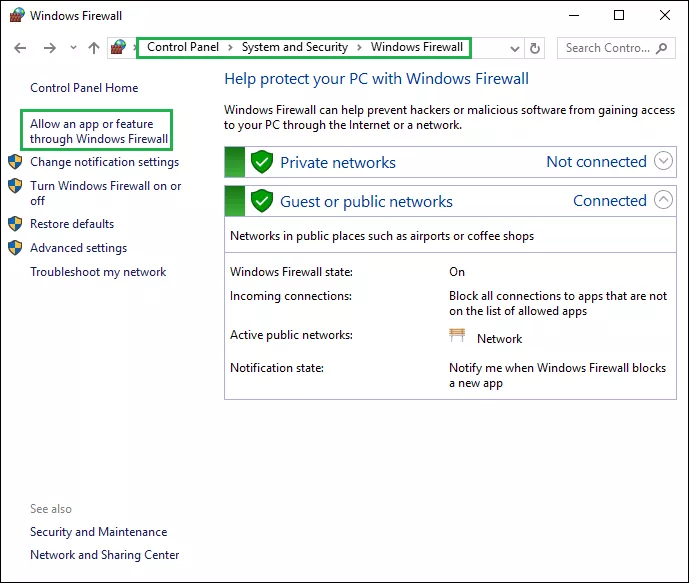Open Advanced settings
Viewport: 689px width, 583px height.
click(x=79, y=248)
